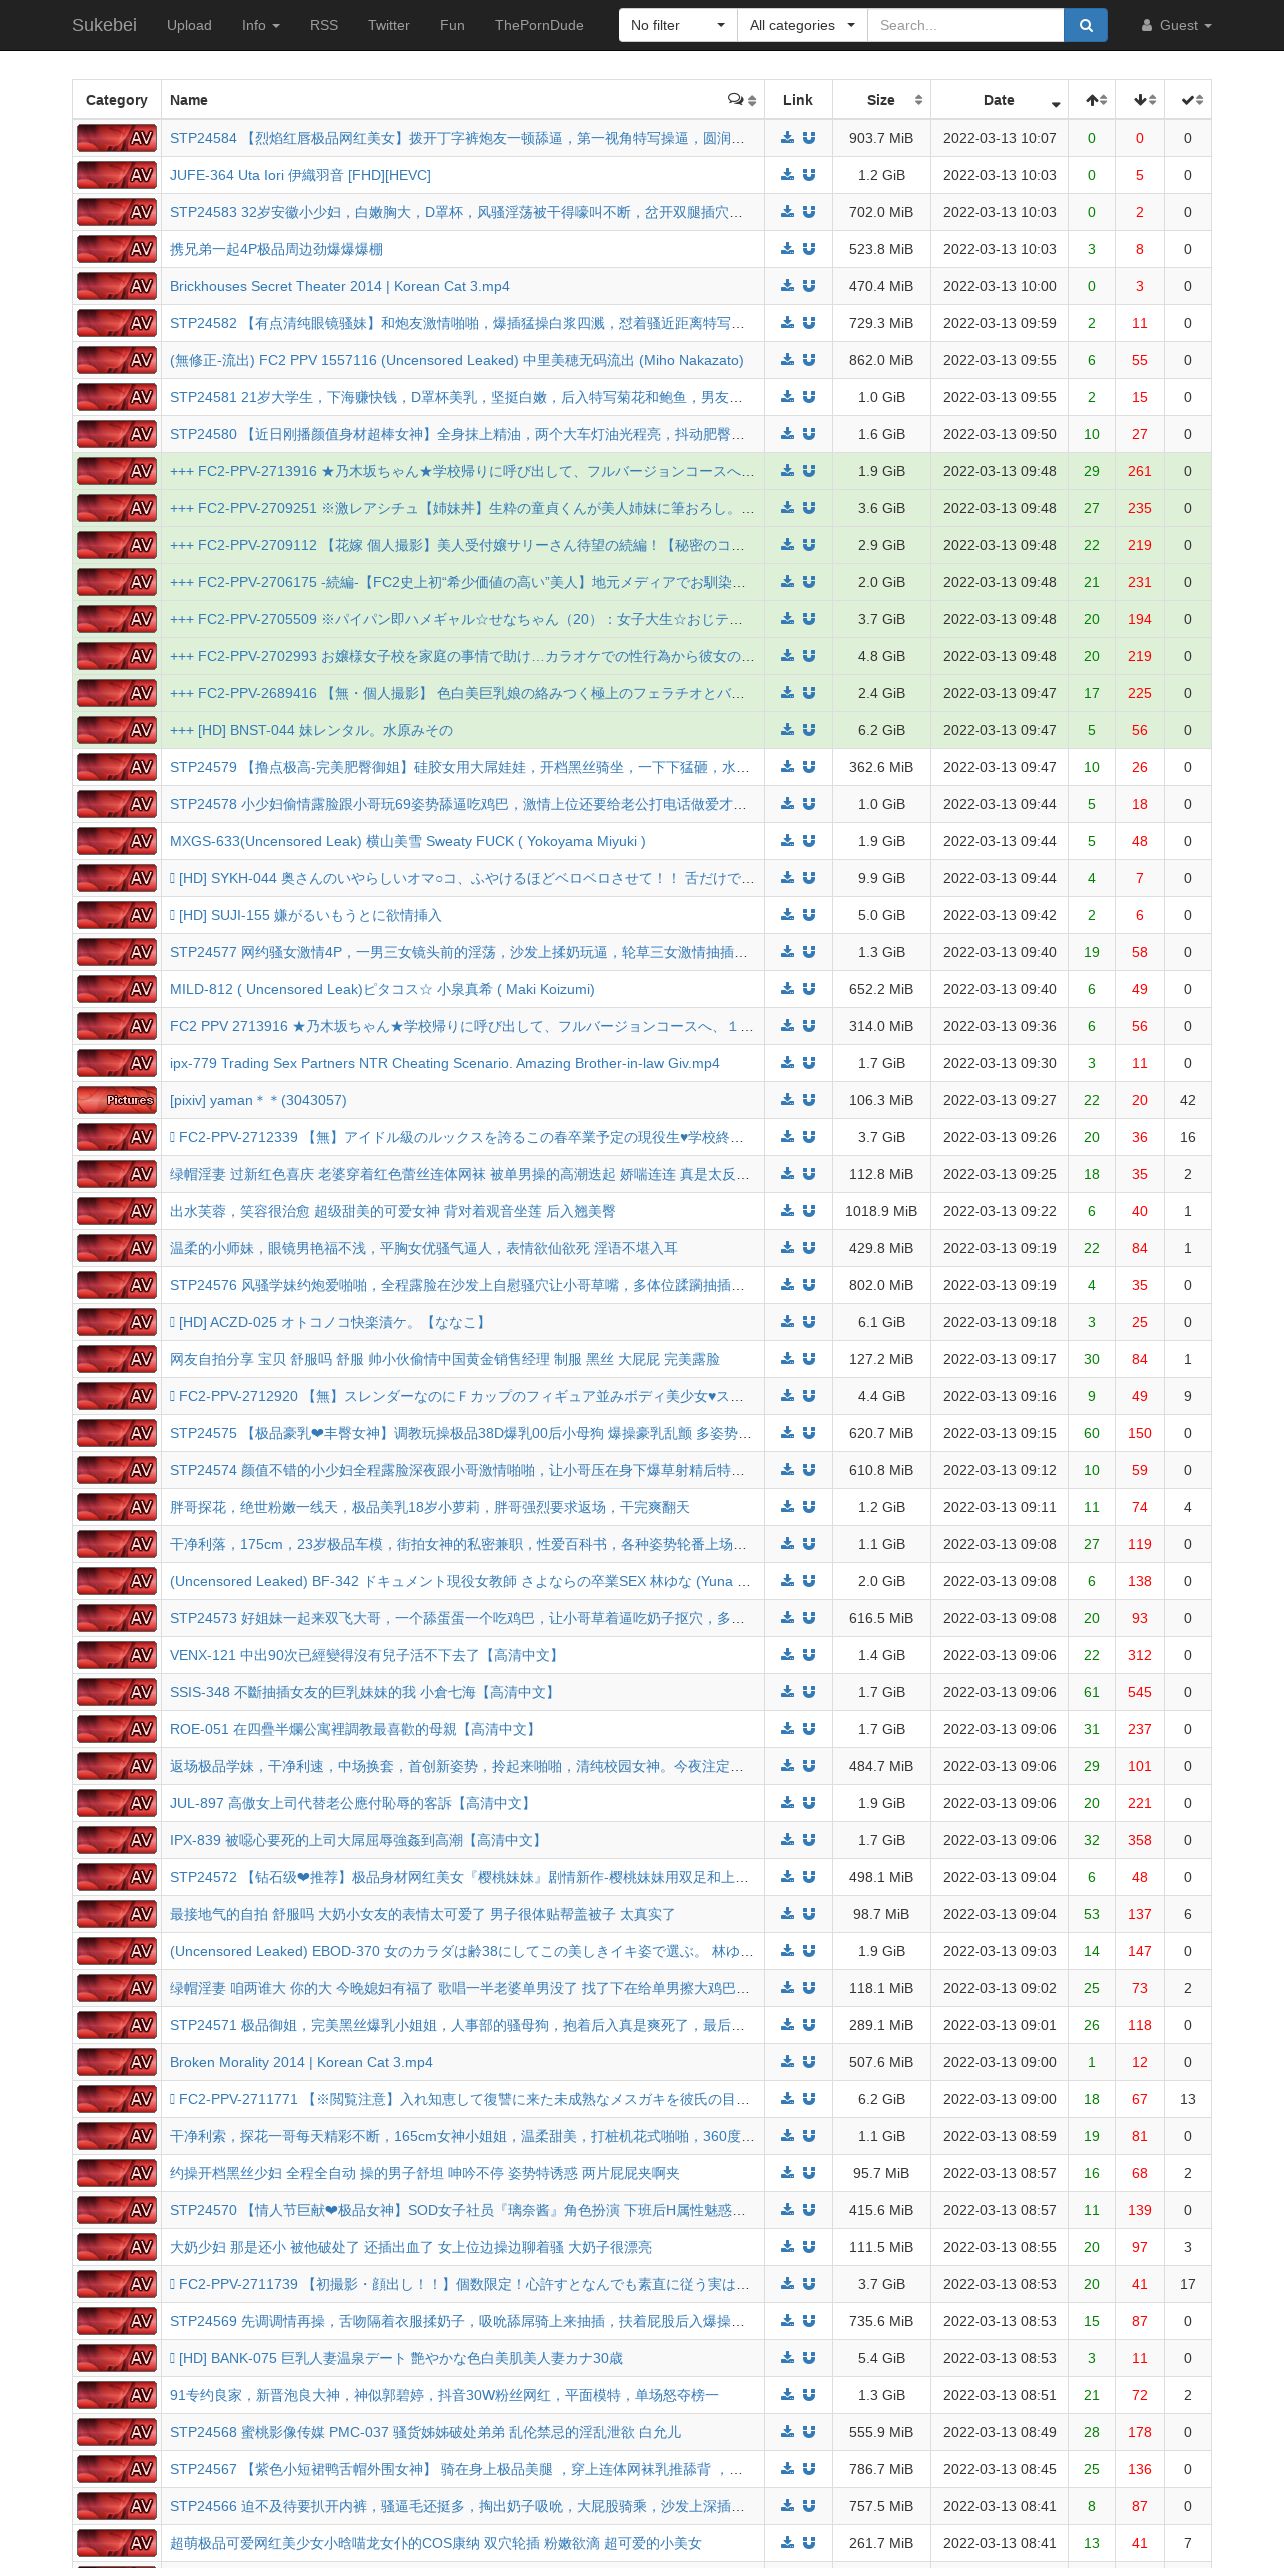Click size cell "903.7 MiB"

coord(881,138)
